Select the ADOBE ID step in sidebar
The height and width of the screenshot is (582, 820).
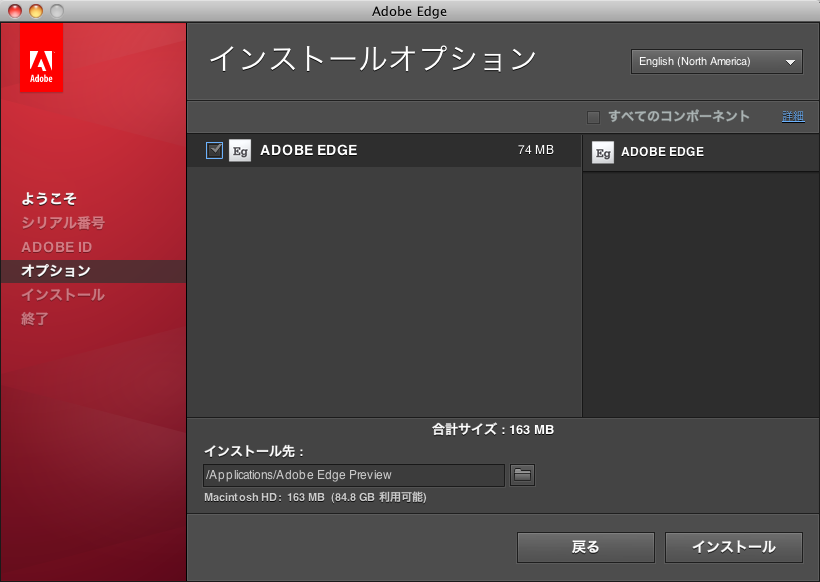tap(56, 247)
